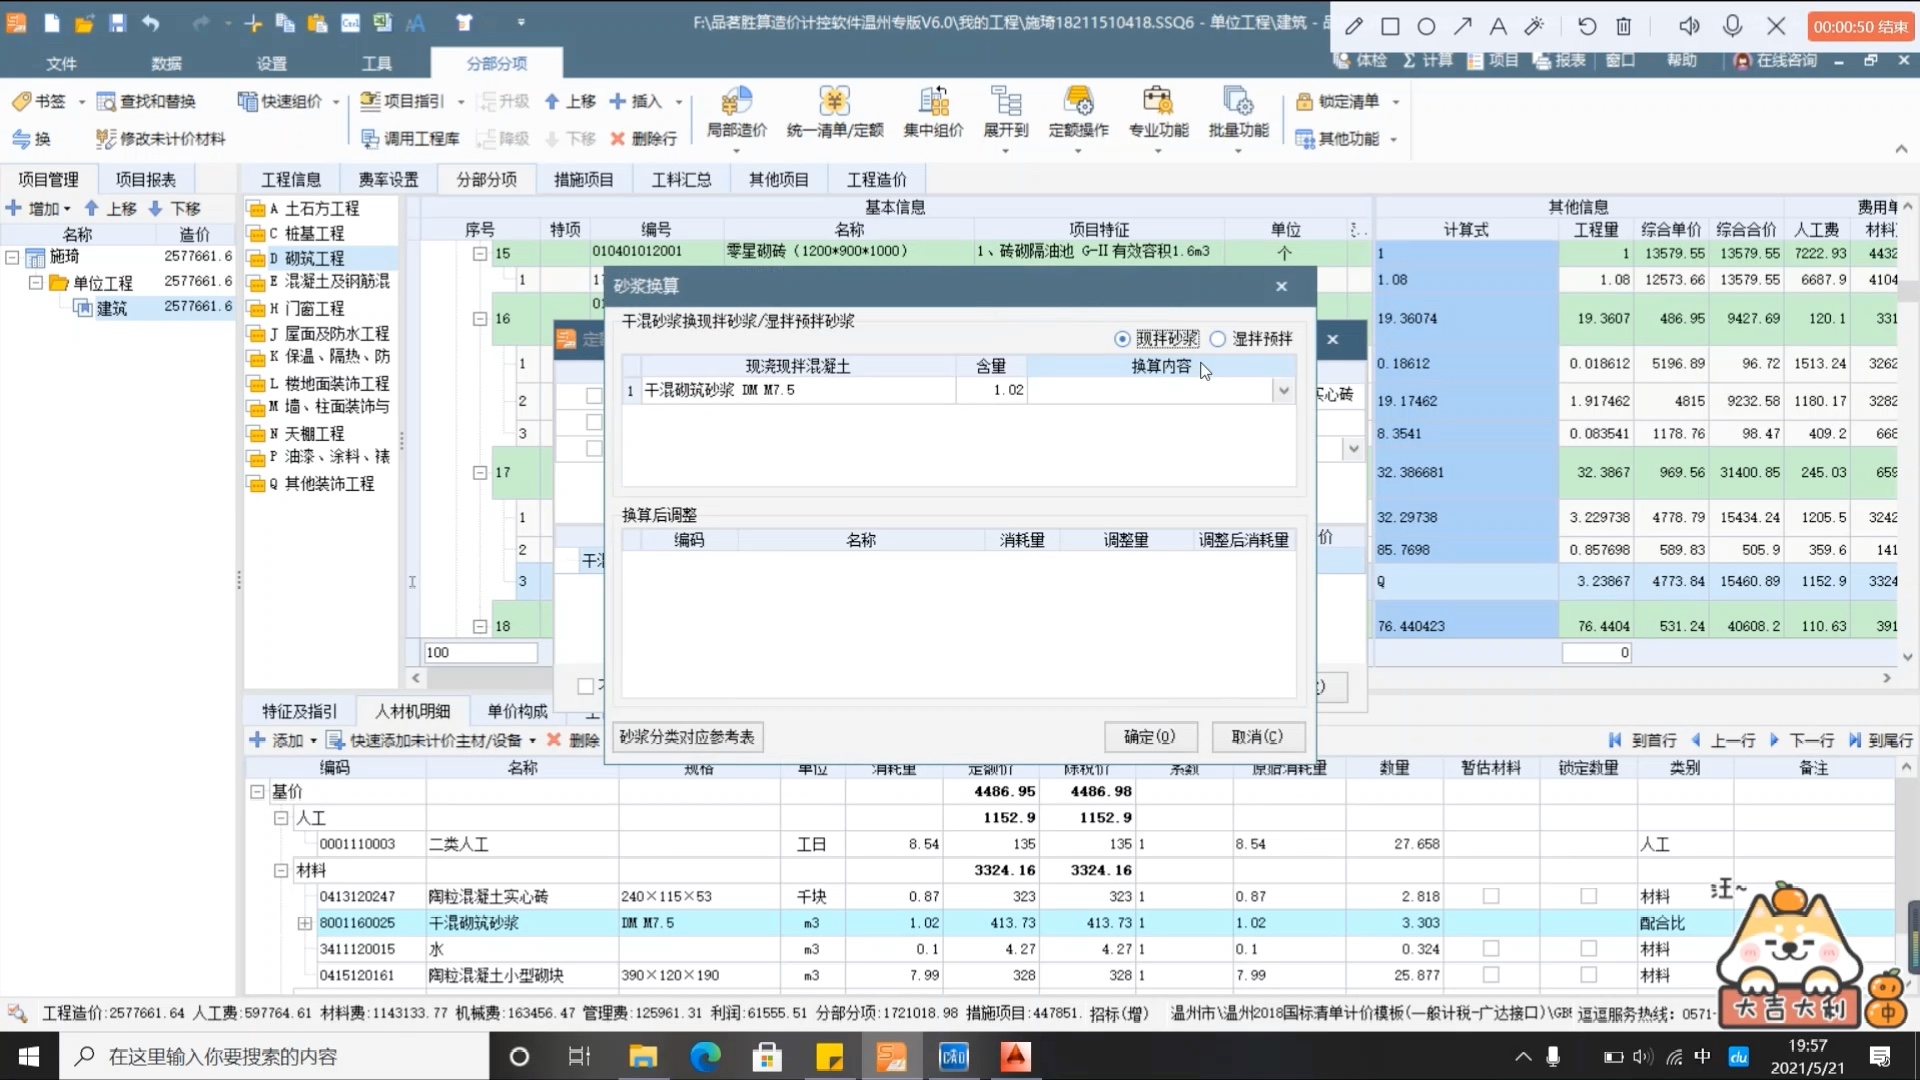Click the save icon in title bar
This screenshot has height=1080, width=1920.
(117, 22)
